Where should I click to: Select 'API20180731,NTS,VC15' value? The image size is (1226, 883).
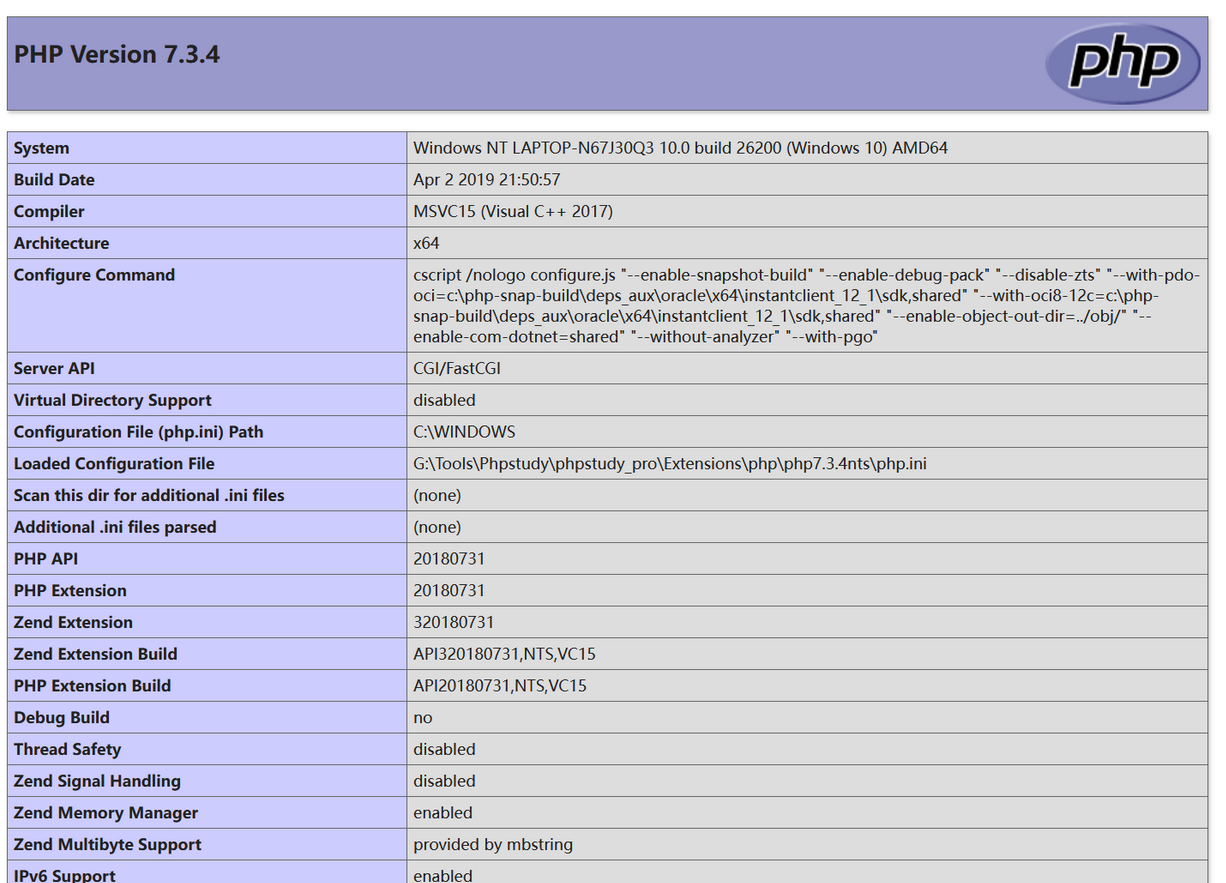click(x=500, y=686)
